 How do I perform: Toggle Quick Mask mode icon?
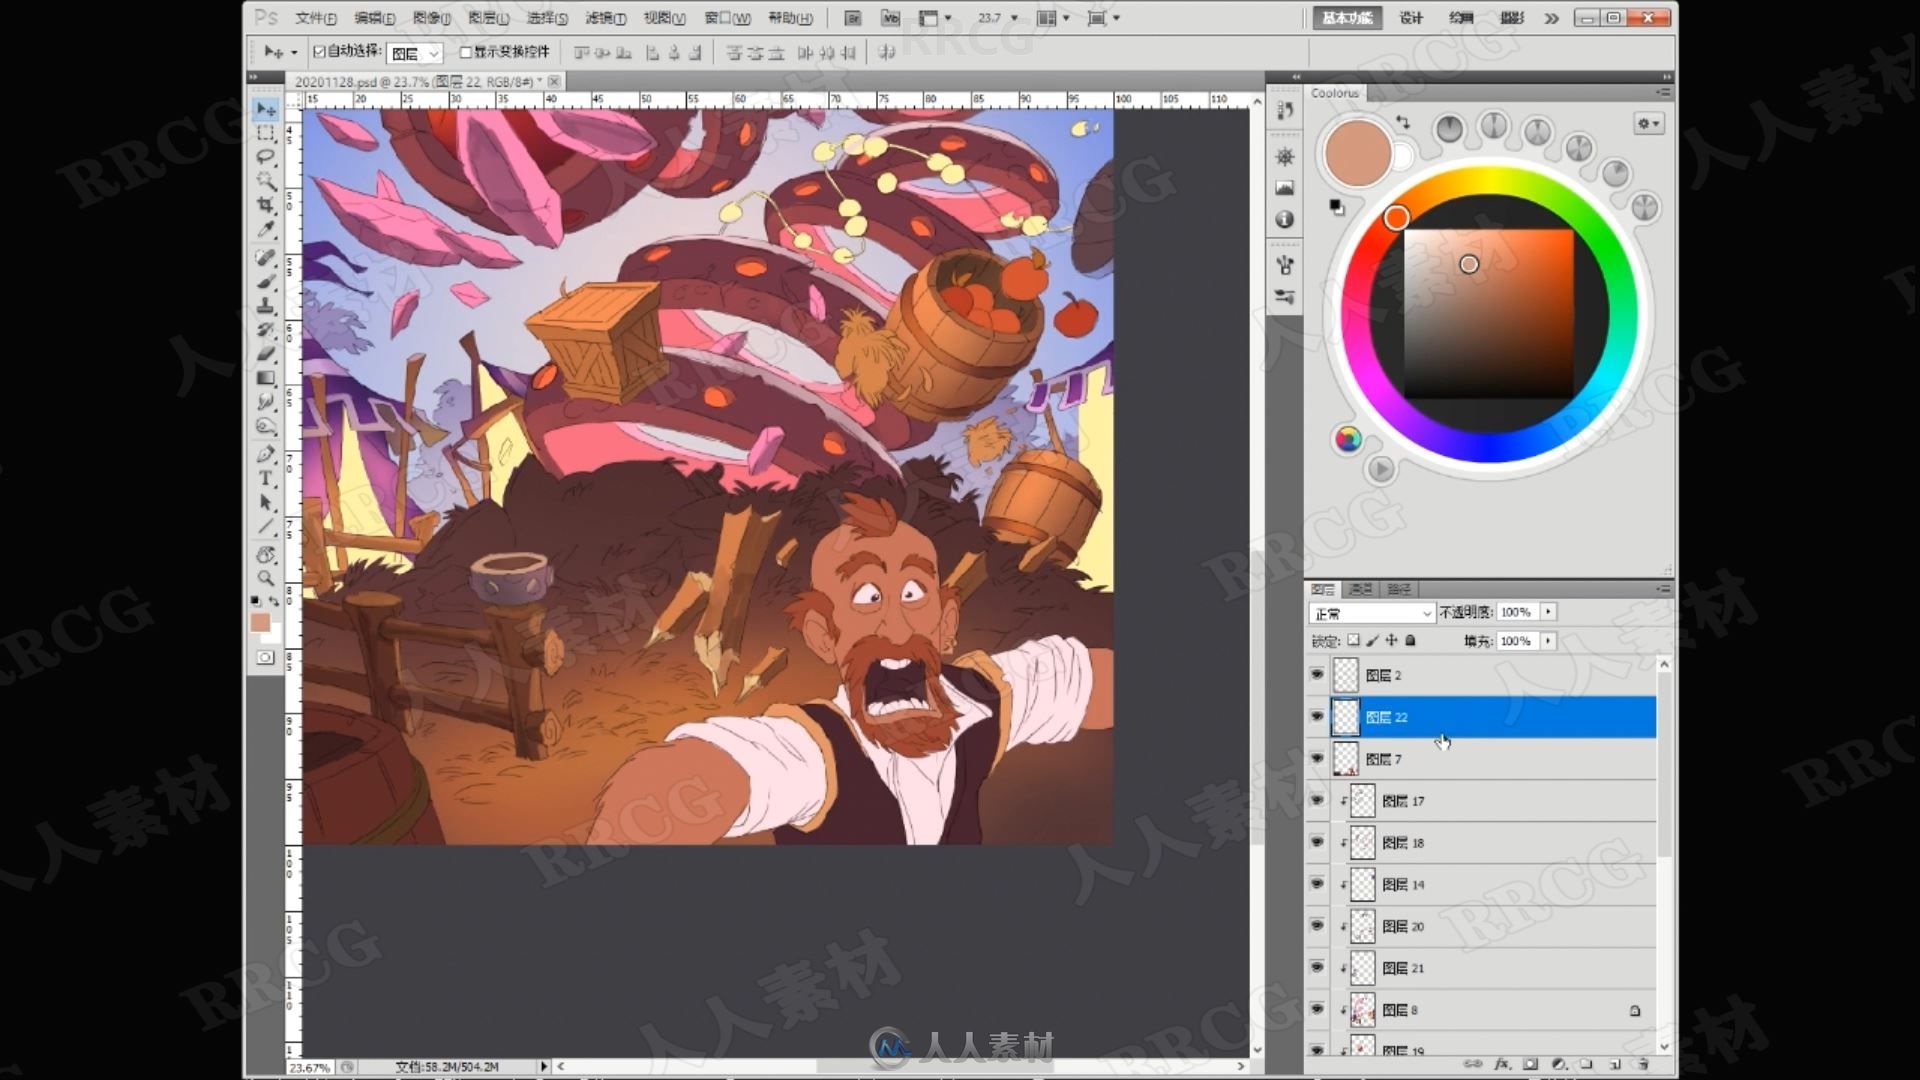(x=265, y=658)
